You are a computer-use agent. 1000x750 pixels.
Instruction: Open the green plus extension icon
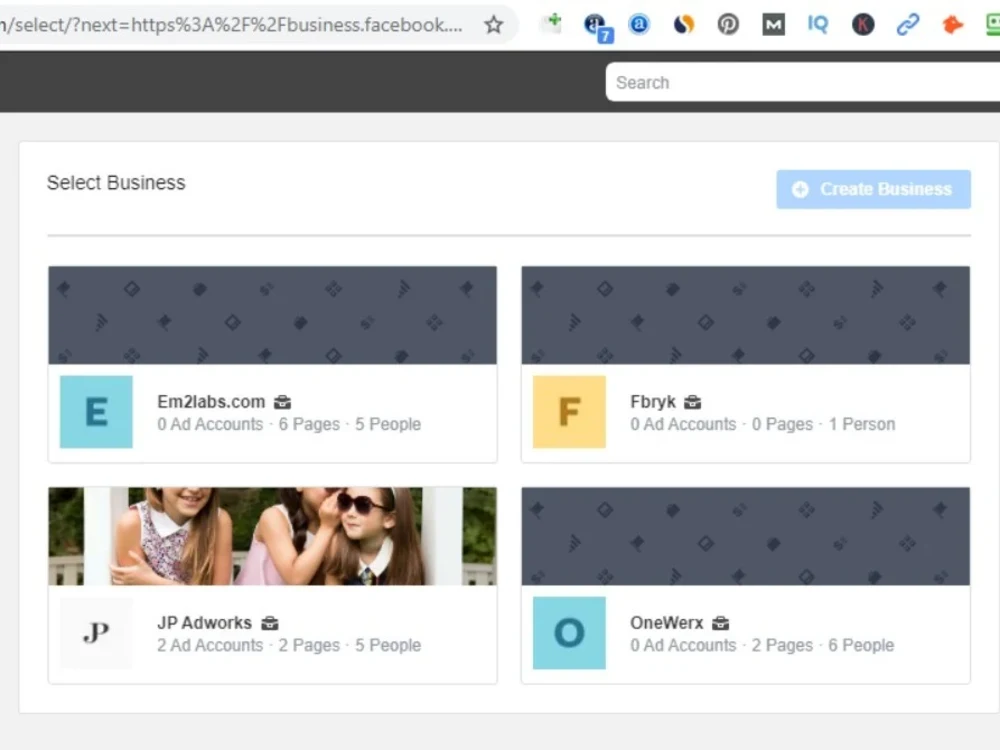552,24
